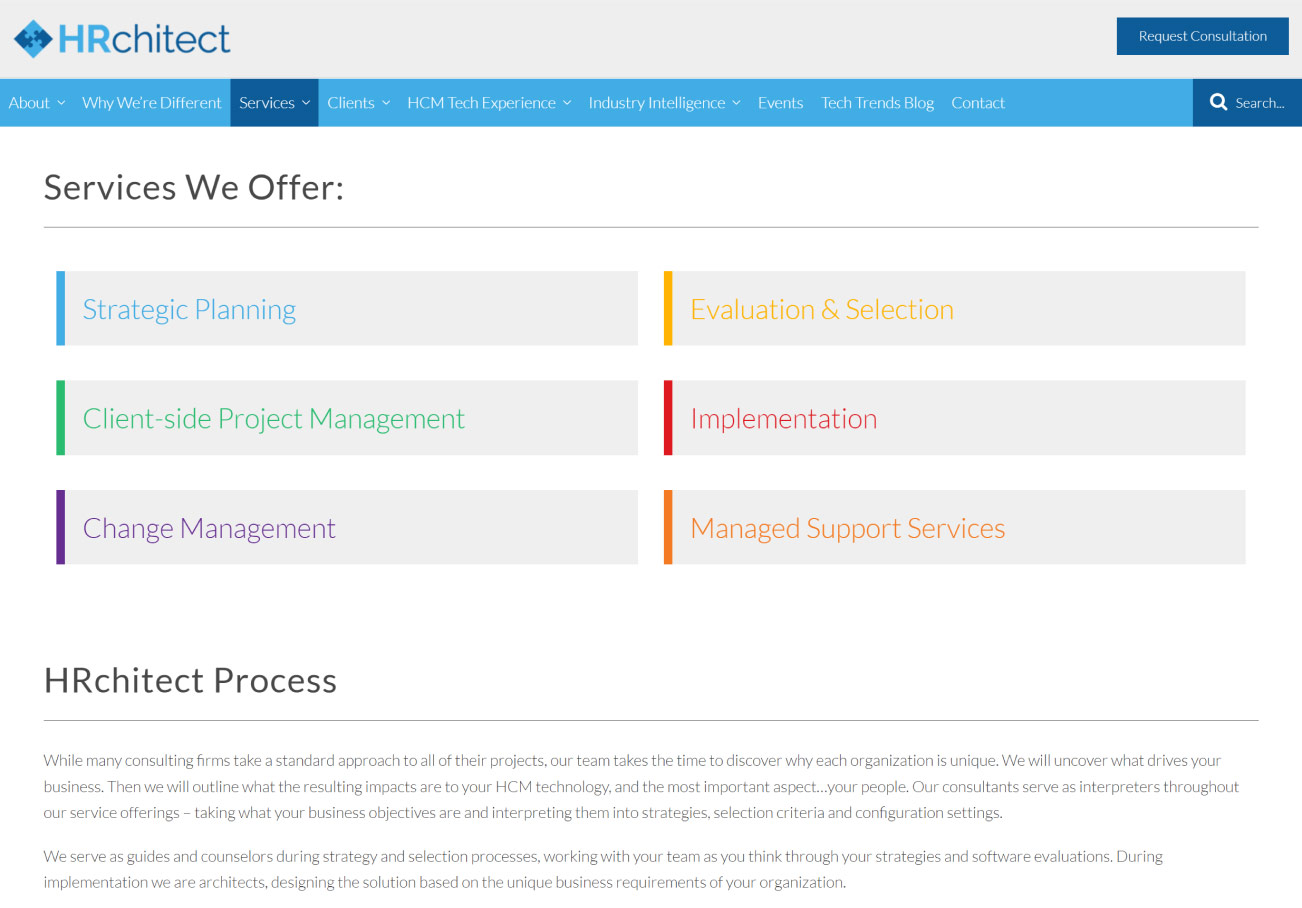Navigate to the Contact page
This screenshot has height=908, width=1302.
(x=978, y=103)
